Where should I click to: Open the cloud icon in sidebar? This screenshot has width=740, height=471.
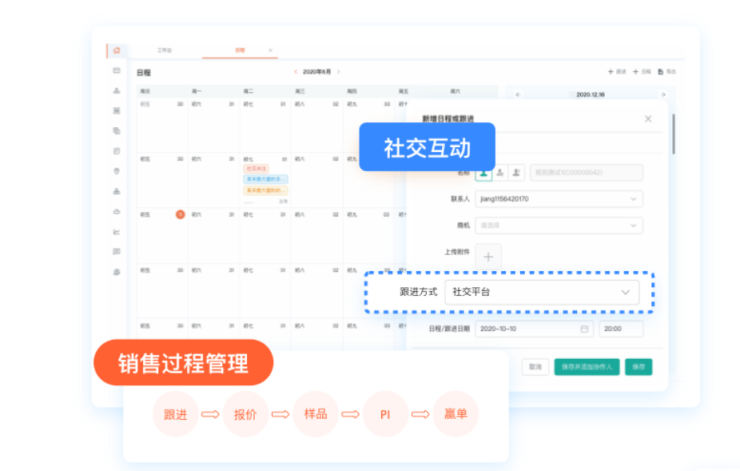pos(117,211)
